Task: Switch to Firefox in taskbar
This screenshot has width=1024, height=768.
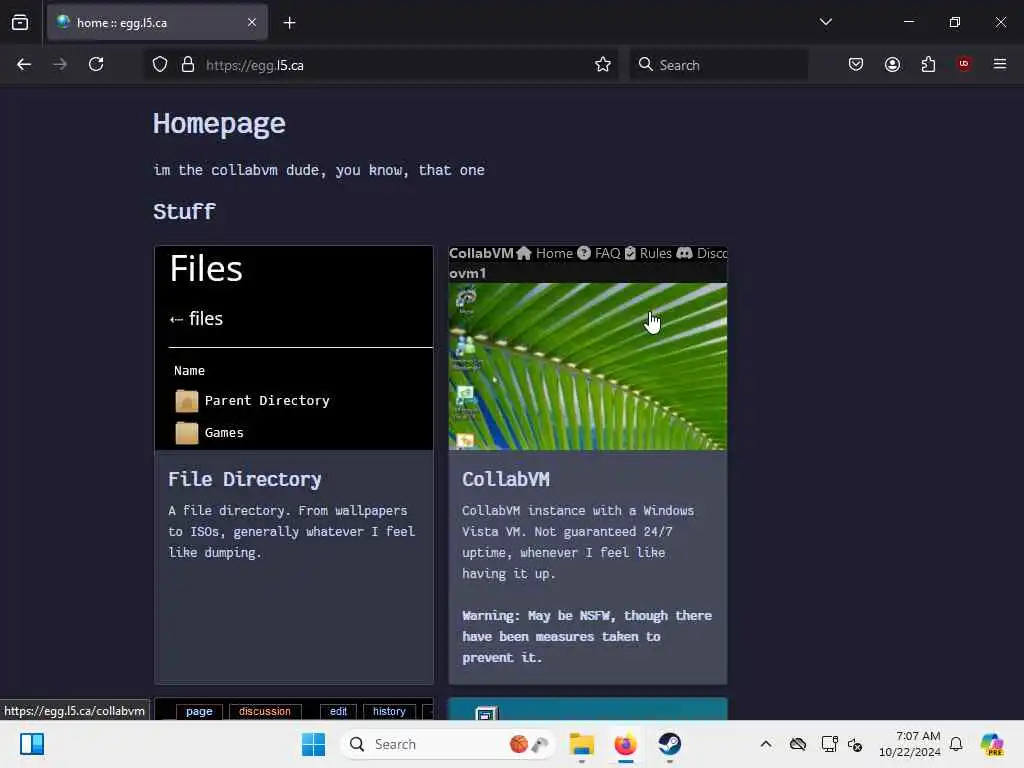Action: [x=626, y=744]
